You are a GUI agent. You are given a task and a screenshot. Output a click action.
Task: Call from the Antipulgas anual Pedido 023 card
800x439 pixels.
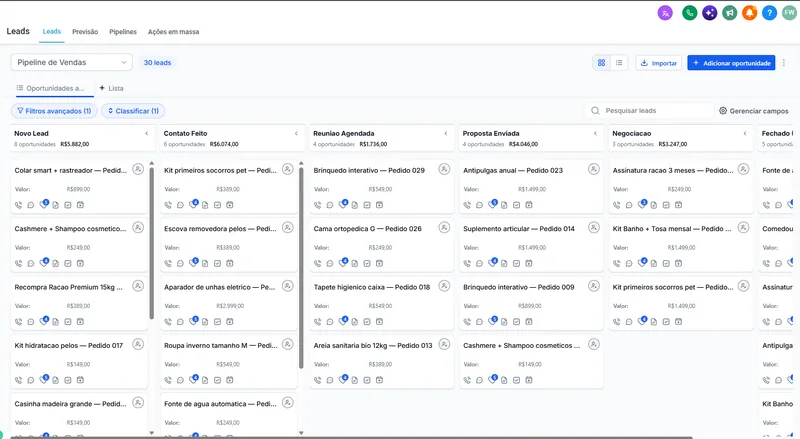click(x=467, y=205)
